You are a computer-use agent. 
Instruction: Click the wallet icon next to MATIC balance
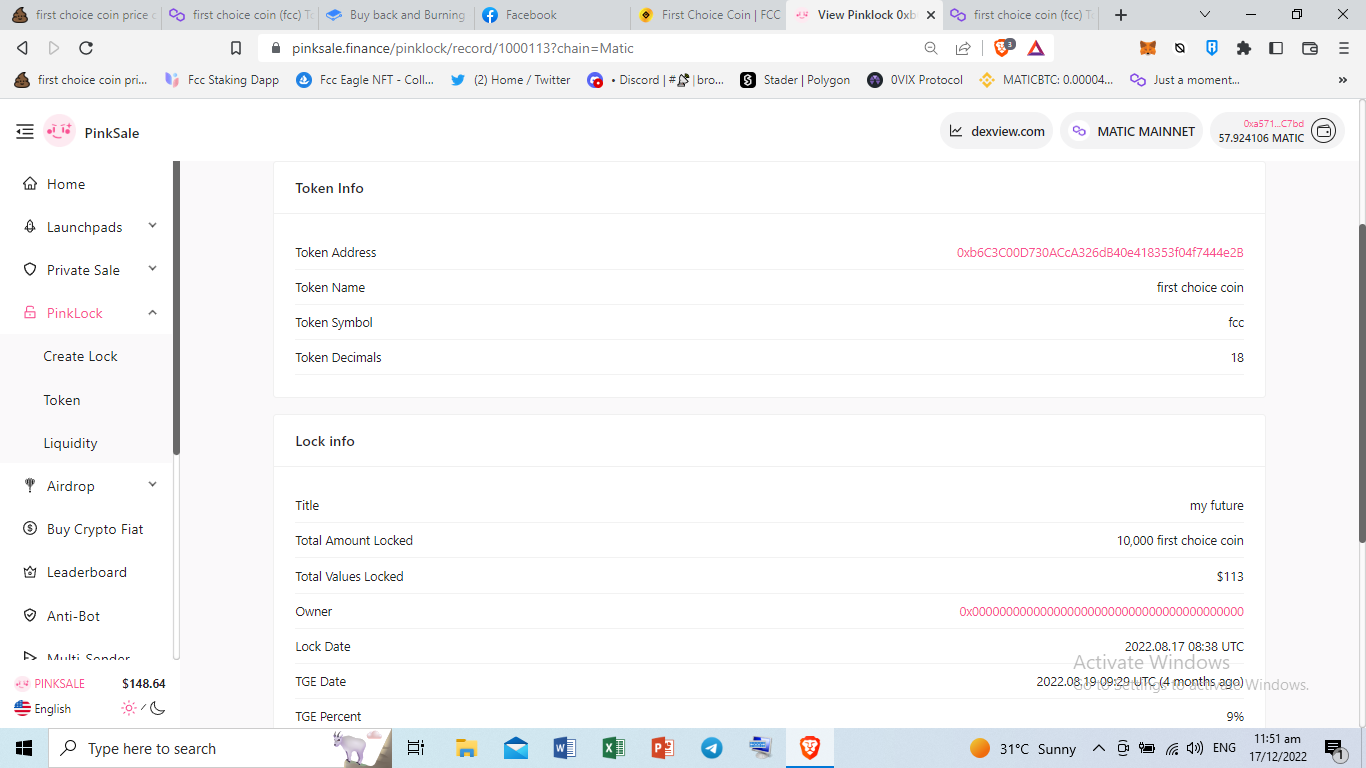1323,131
